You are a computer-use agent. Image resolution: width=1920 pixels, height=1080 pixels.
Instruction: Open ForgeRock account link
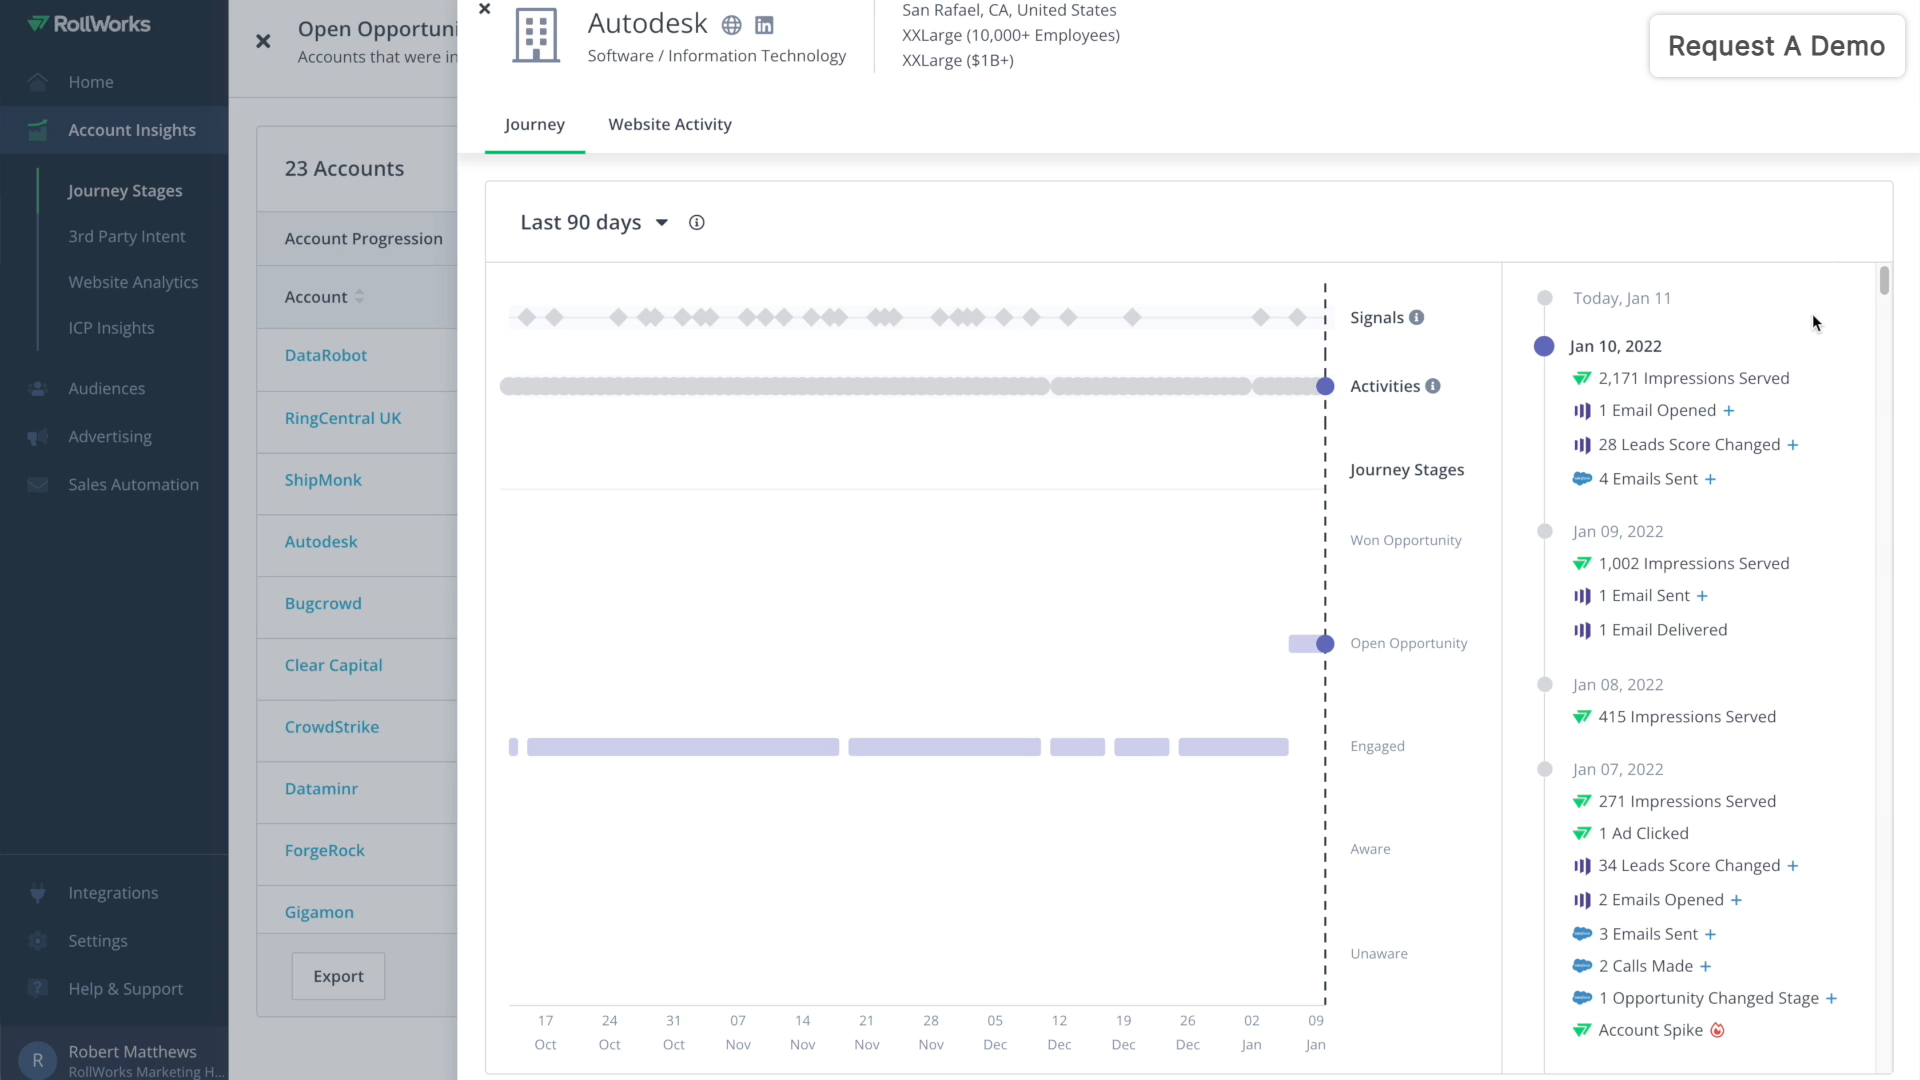[325, 851]
